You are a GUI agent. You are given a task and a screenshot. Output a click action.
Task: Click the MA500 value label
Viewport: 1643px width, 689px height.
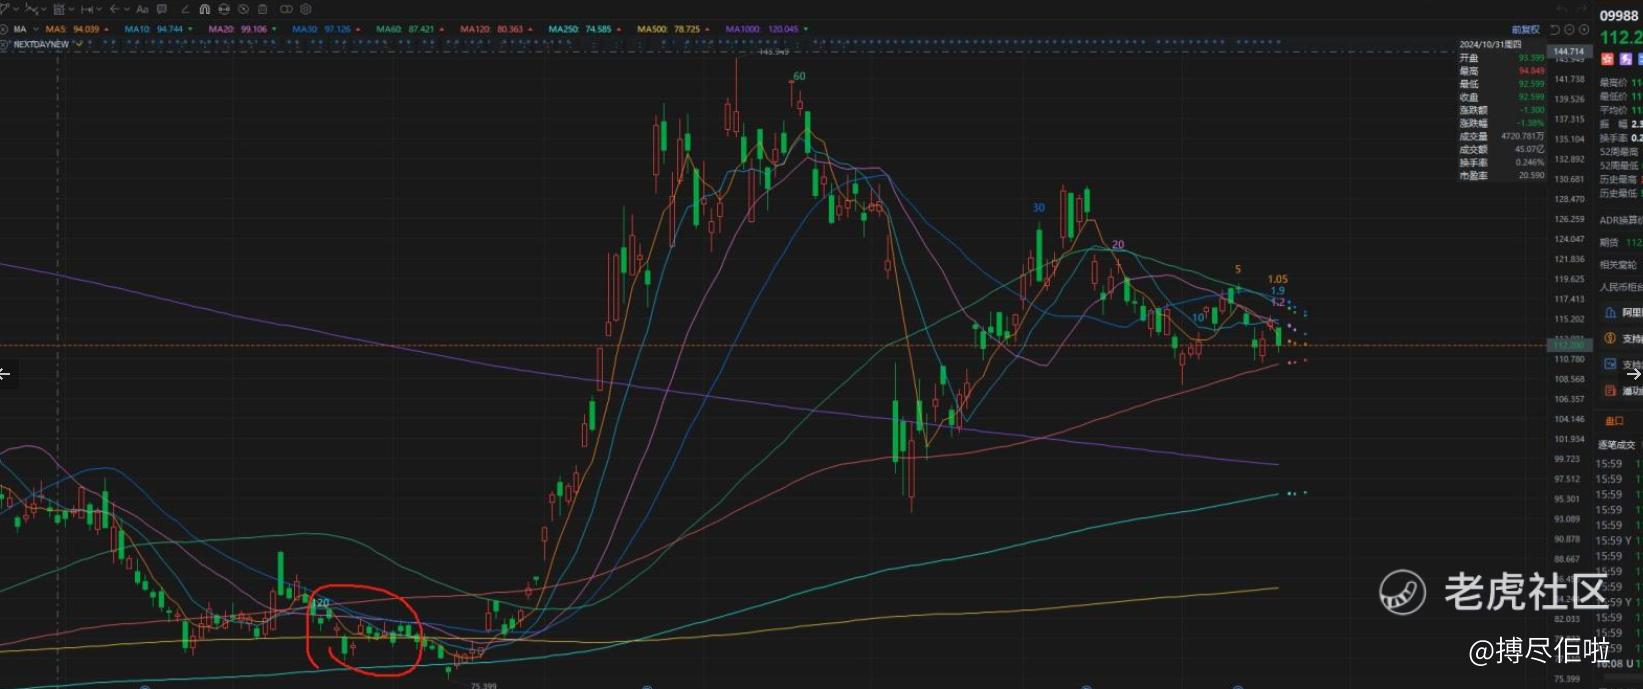(667, 29)
